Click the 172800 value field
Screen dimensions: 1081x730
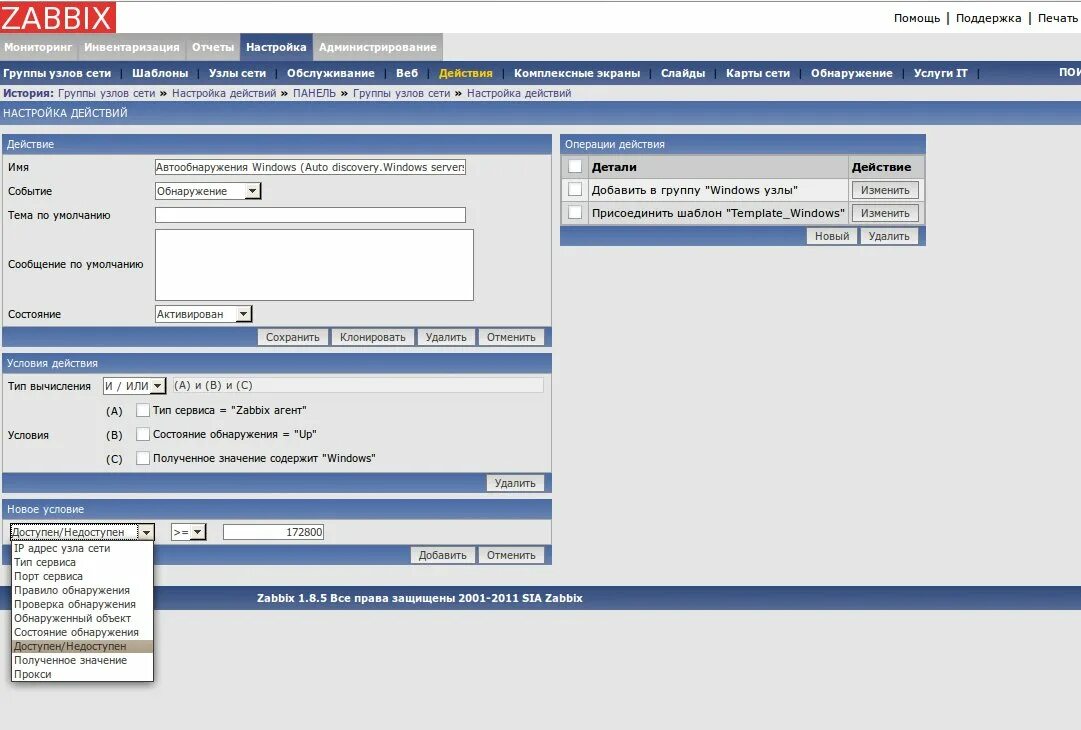coord(273,532)
